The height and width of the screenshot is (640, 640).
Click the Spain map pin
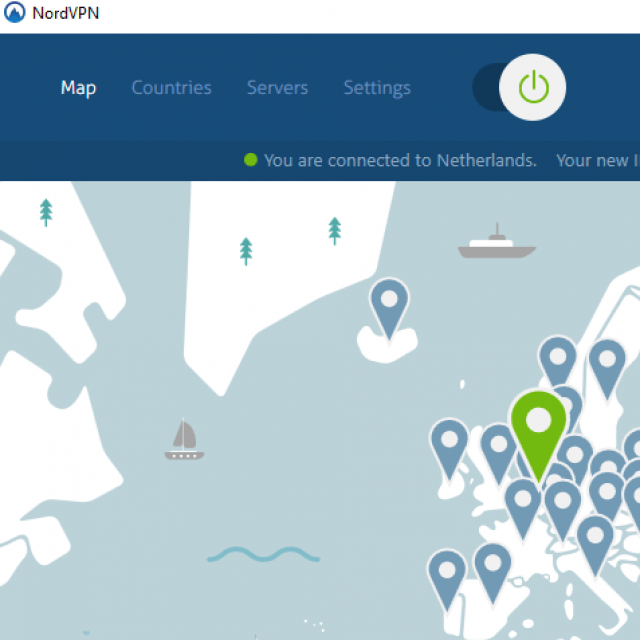tap(493, 573)
